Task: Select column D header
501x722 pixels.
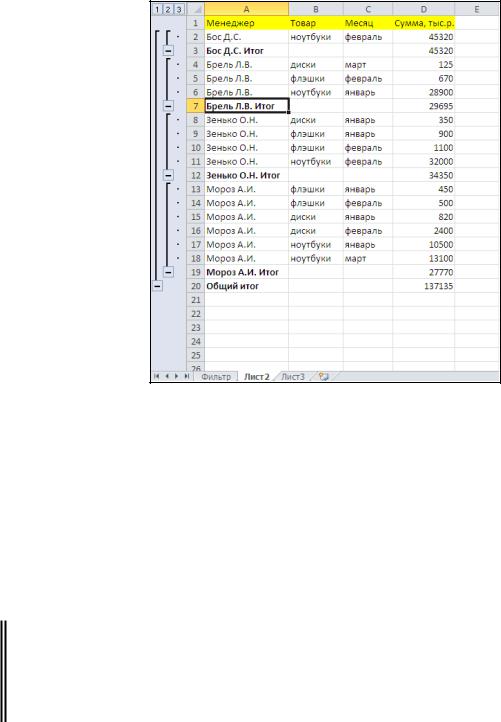Action: tap(424, 9)
